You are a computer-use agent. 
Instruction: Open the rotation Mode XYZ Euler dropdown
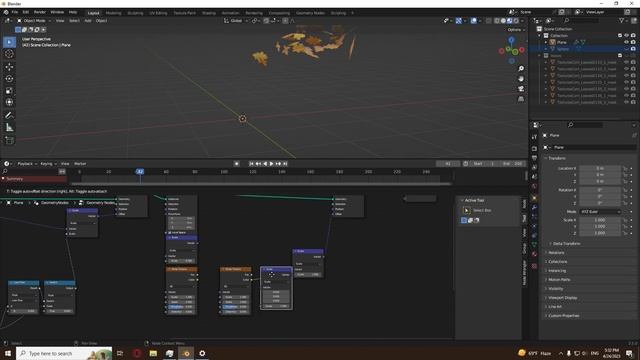click(600, 211)
